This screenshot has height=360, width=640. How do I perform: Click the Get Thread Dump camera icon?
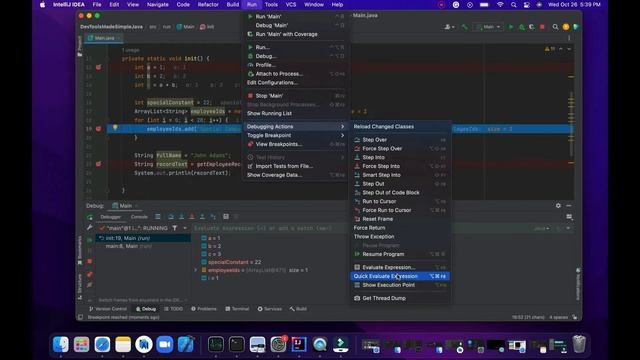pyautogui.click(x=357, y=298)
